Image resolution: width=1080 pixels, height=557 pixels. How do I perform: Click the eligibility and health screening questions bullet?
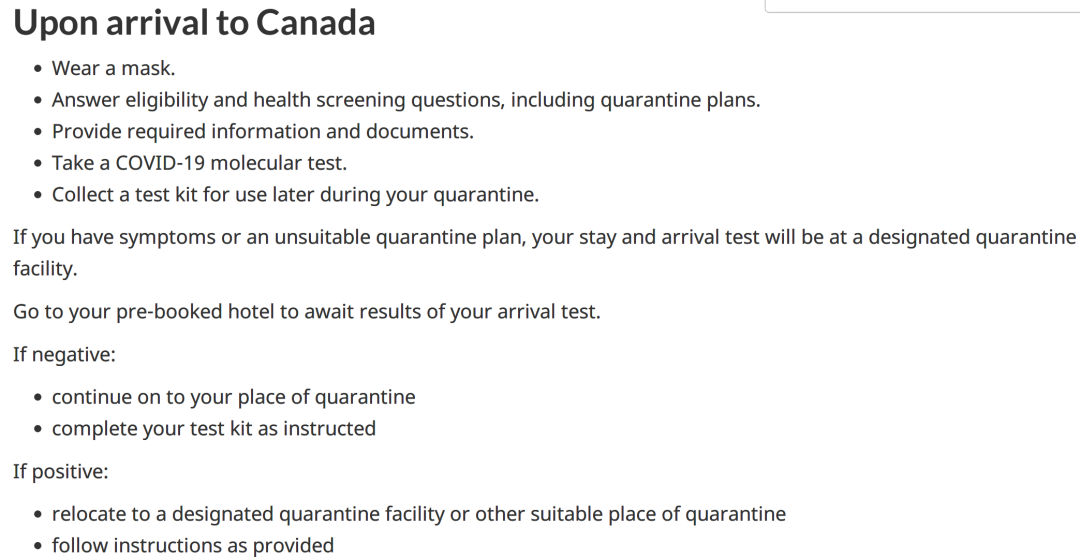(x=406, y=100)
